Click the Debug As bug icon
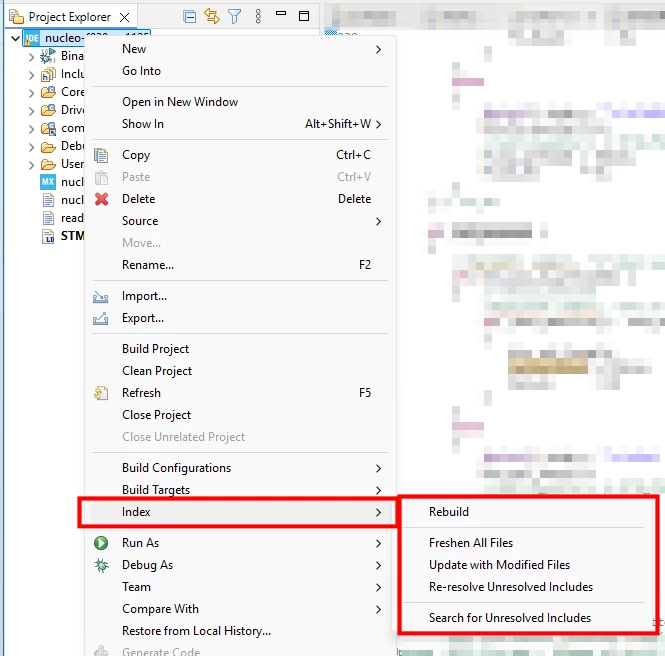This screenshot has height=656, width=665. pos(101,565)
